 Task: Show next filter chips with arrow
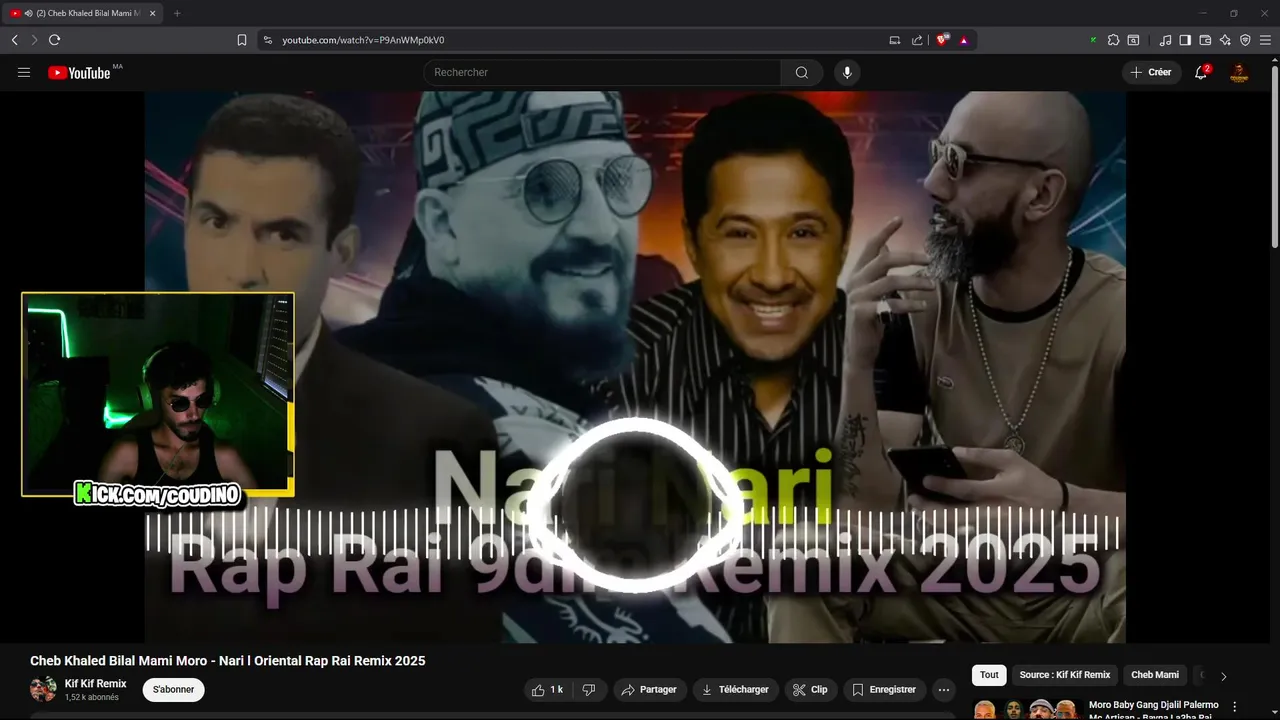1223,676
